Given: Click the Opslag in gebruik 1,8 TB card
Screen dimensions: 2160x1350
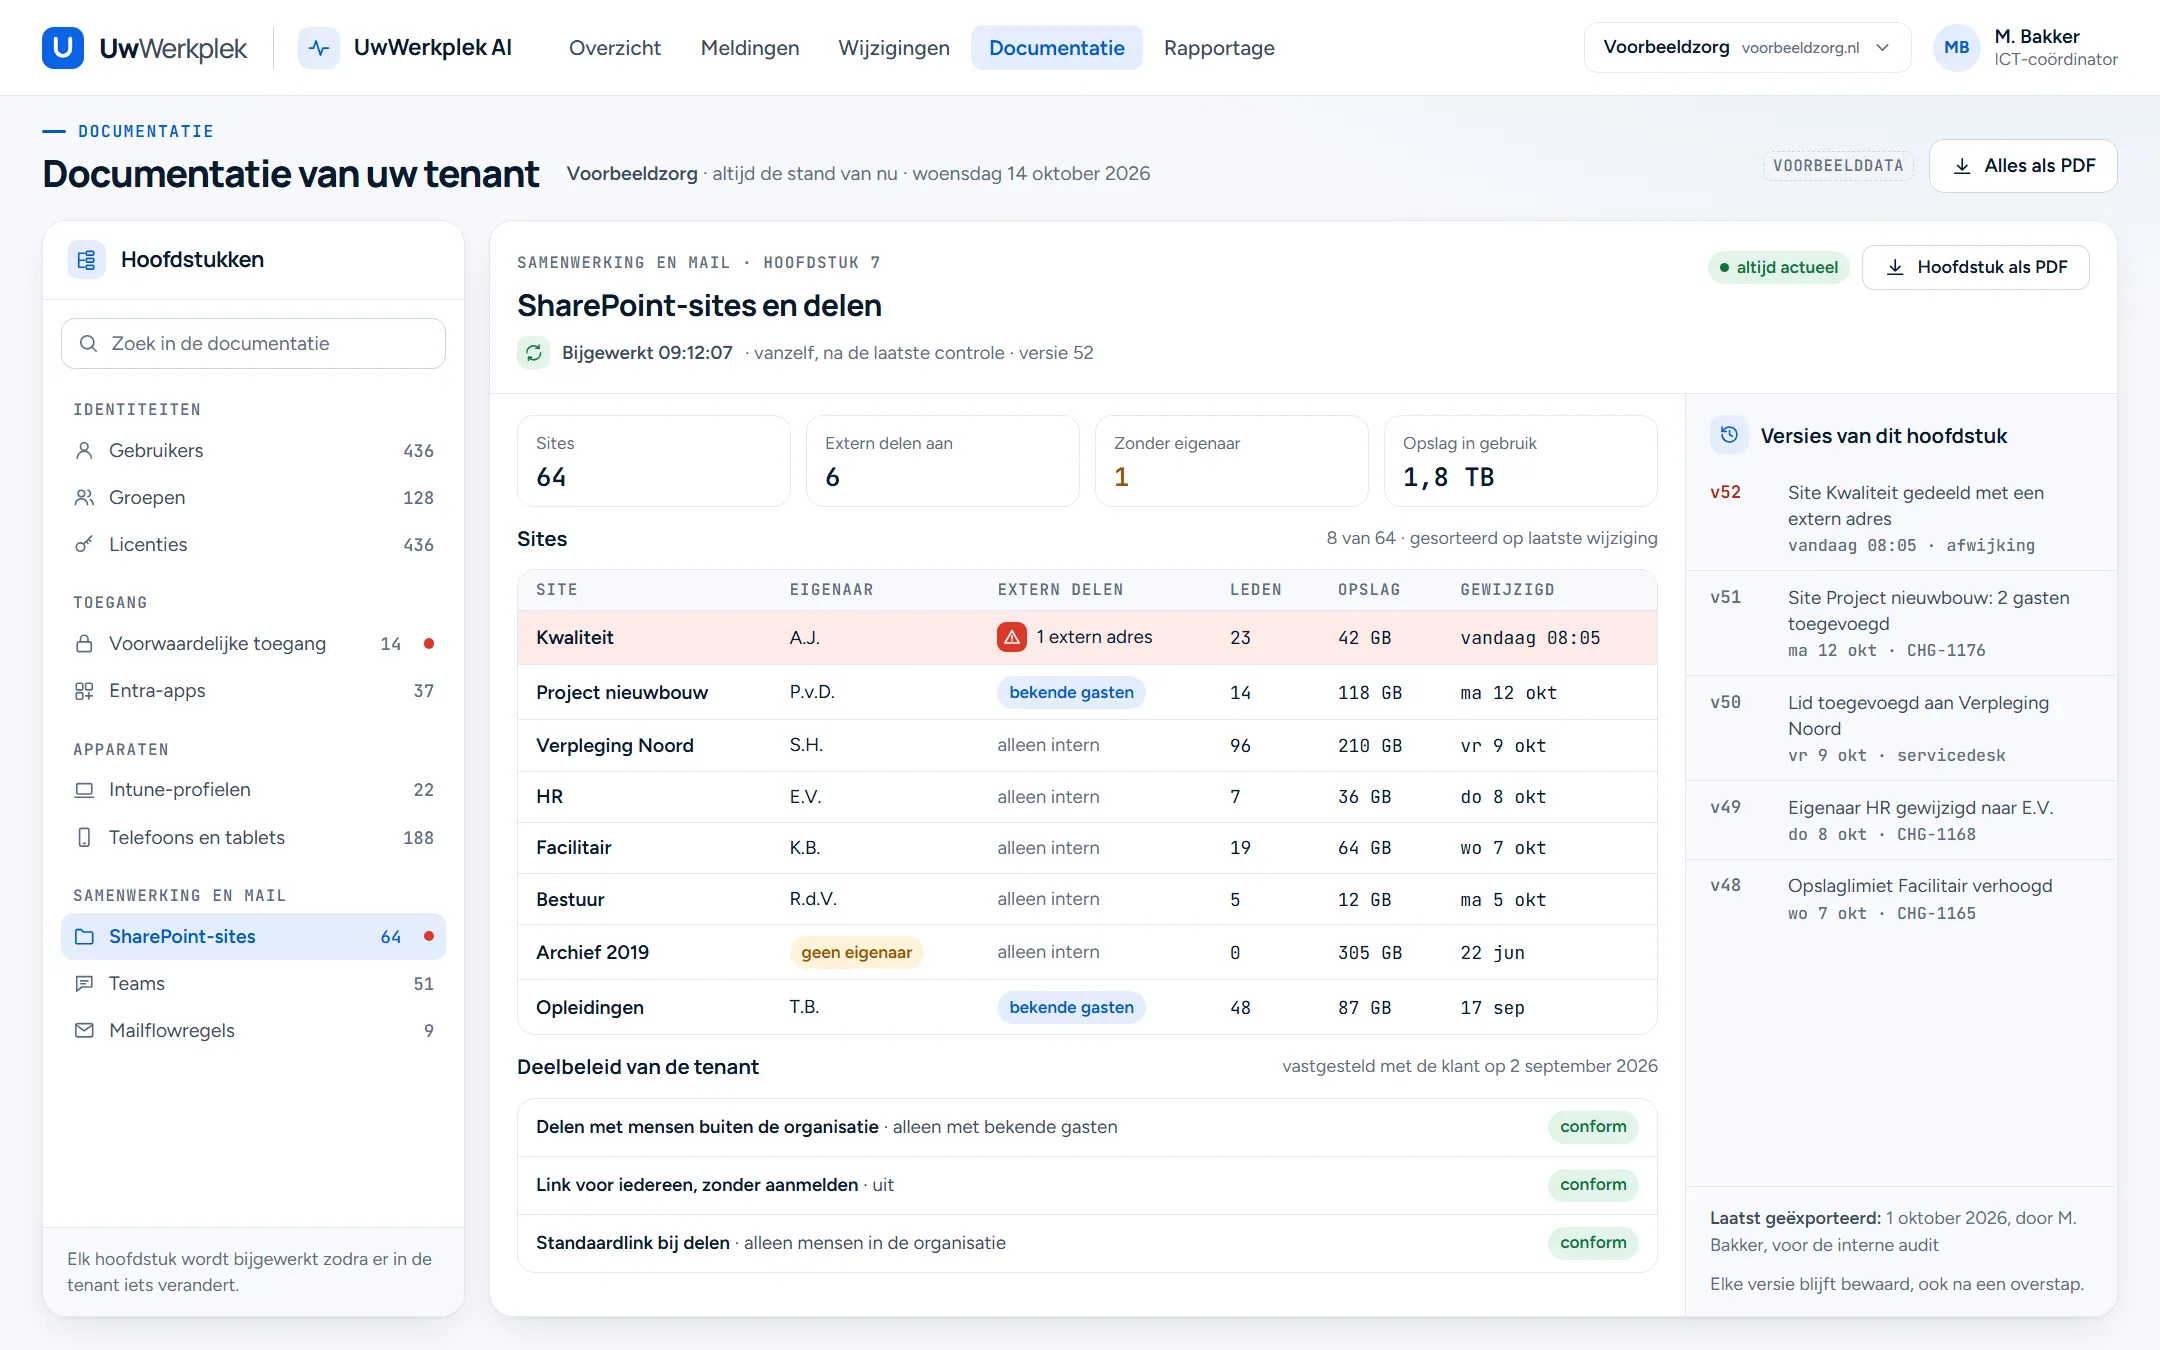Looking at the screenshot, I should pos(1520,461).
